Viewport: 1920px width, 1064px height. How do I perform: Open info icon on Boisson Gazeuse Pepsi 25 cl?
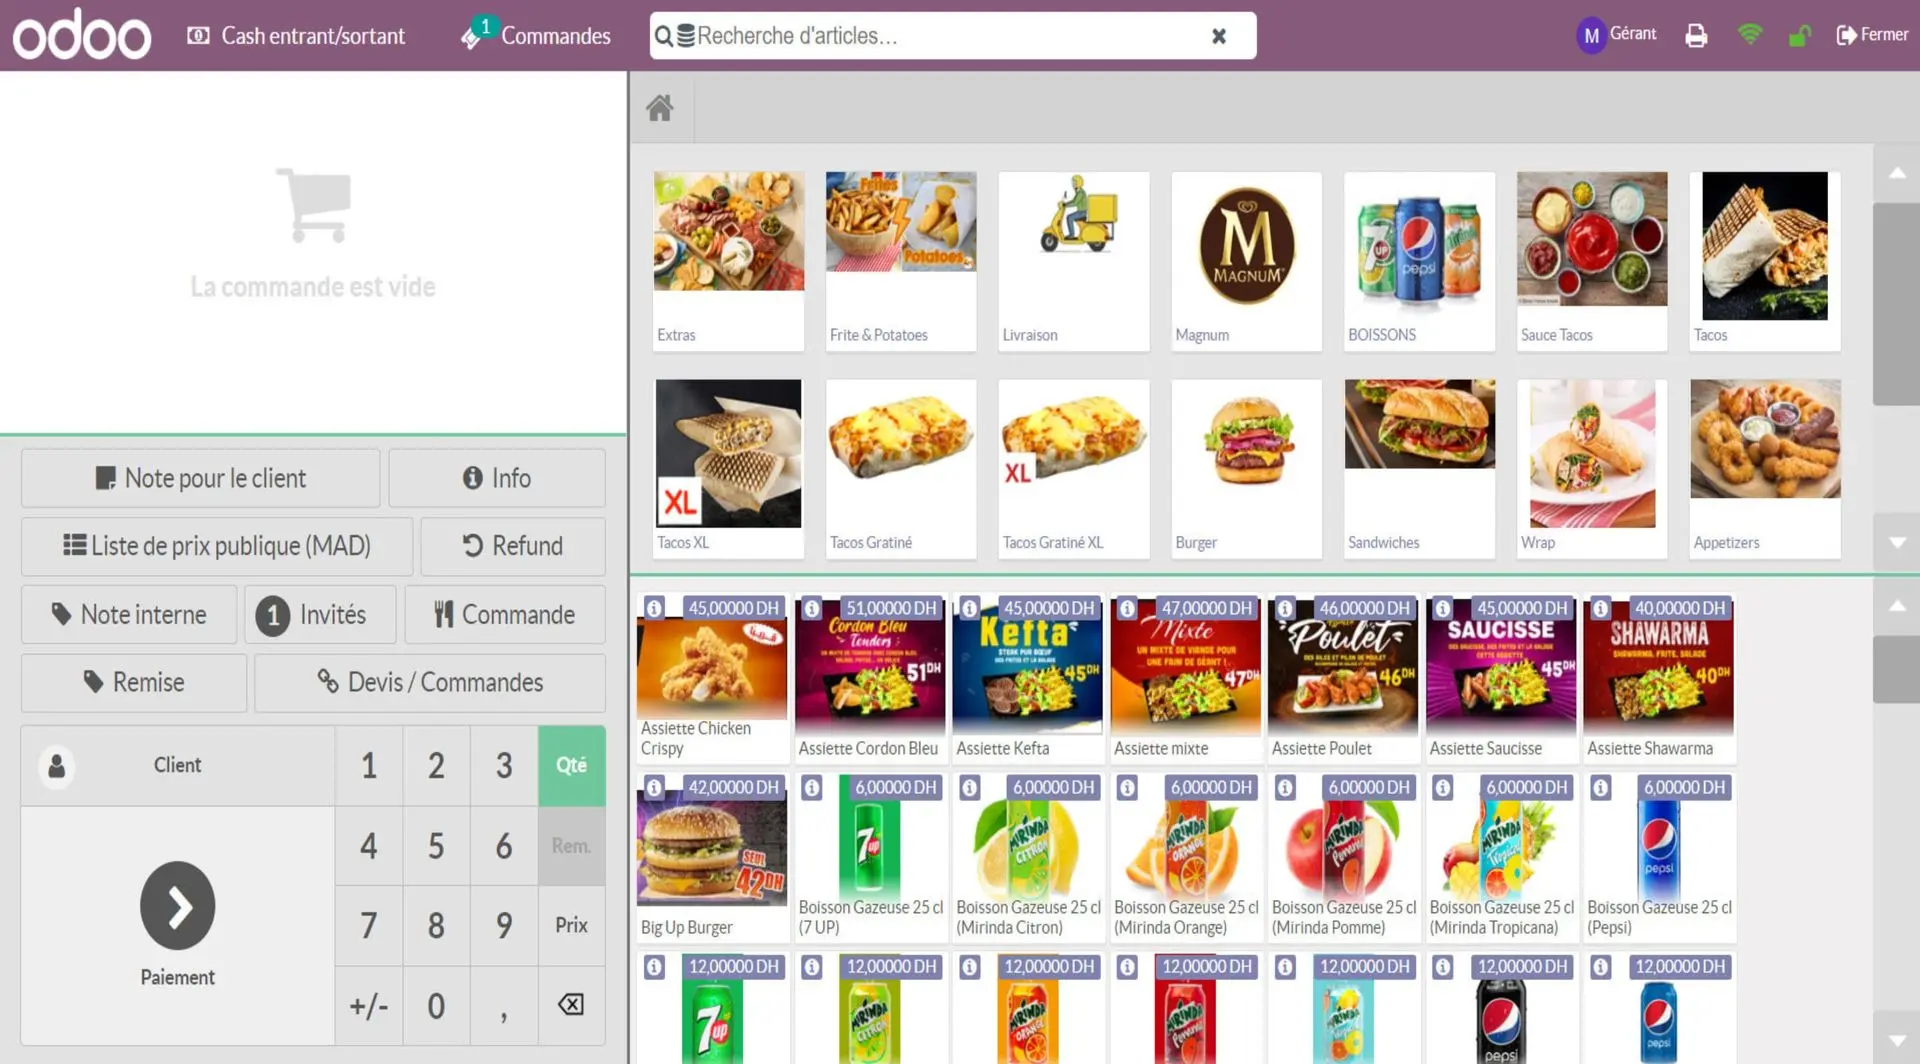(x=1601, y=788)
